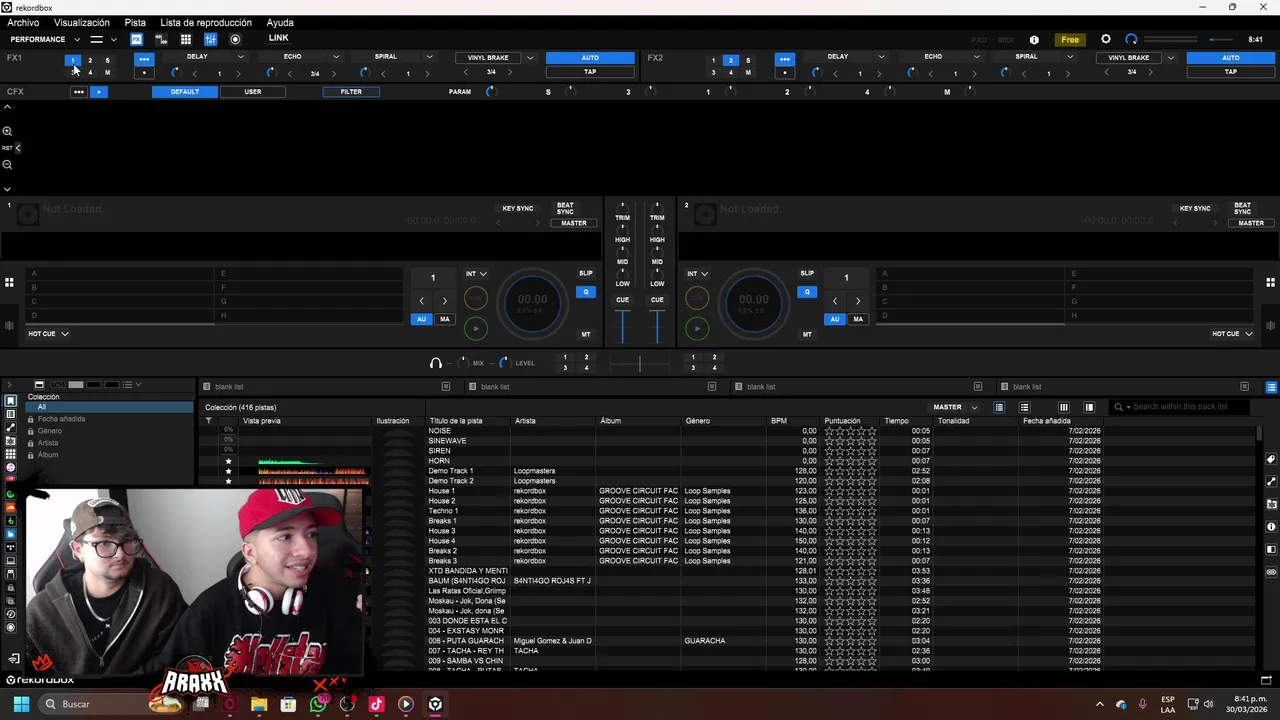Image resolution: width=1280 pixels, height=720 pixels.
Task: Open the recording panel icon
Action: 235,39
